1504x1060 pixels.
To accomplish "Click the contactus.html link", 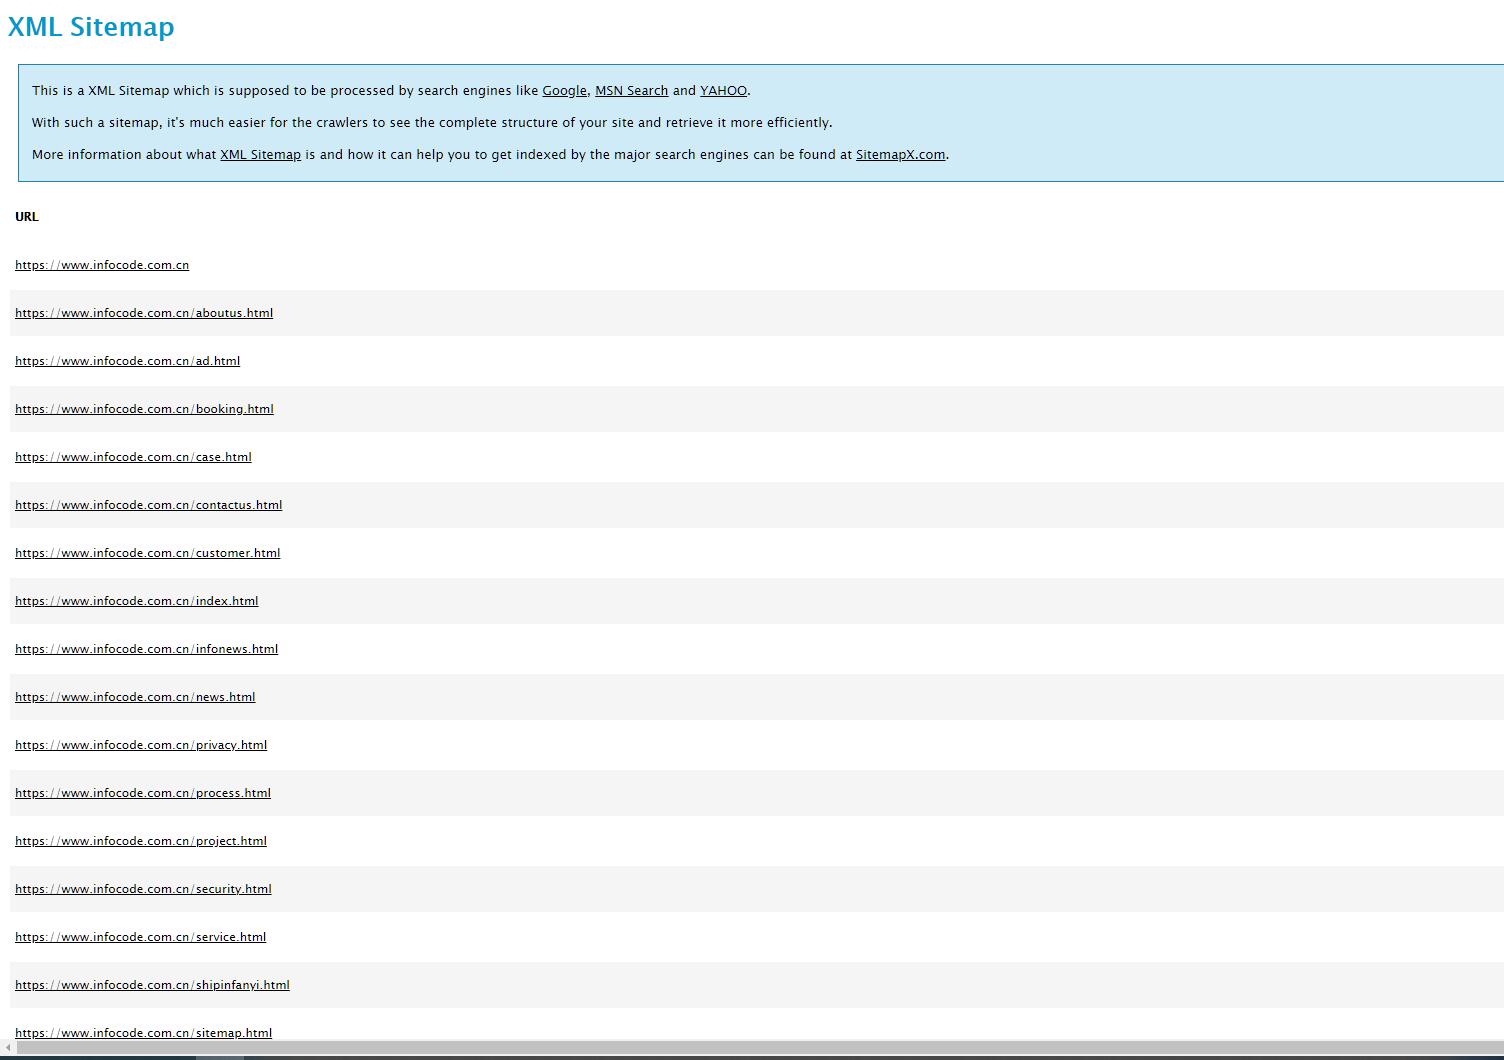I will (148, 505).
